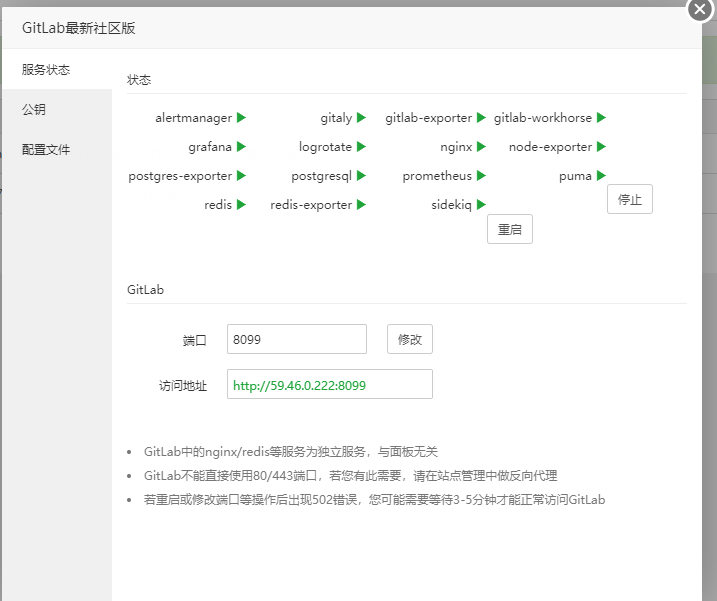Click the 状态 section heading
Image resolution: width=717 pixels, height=601 pixels.
coord(139,80)
